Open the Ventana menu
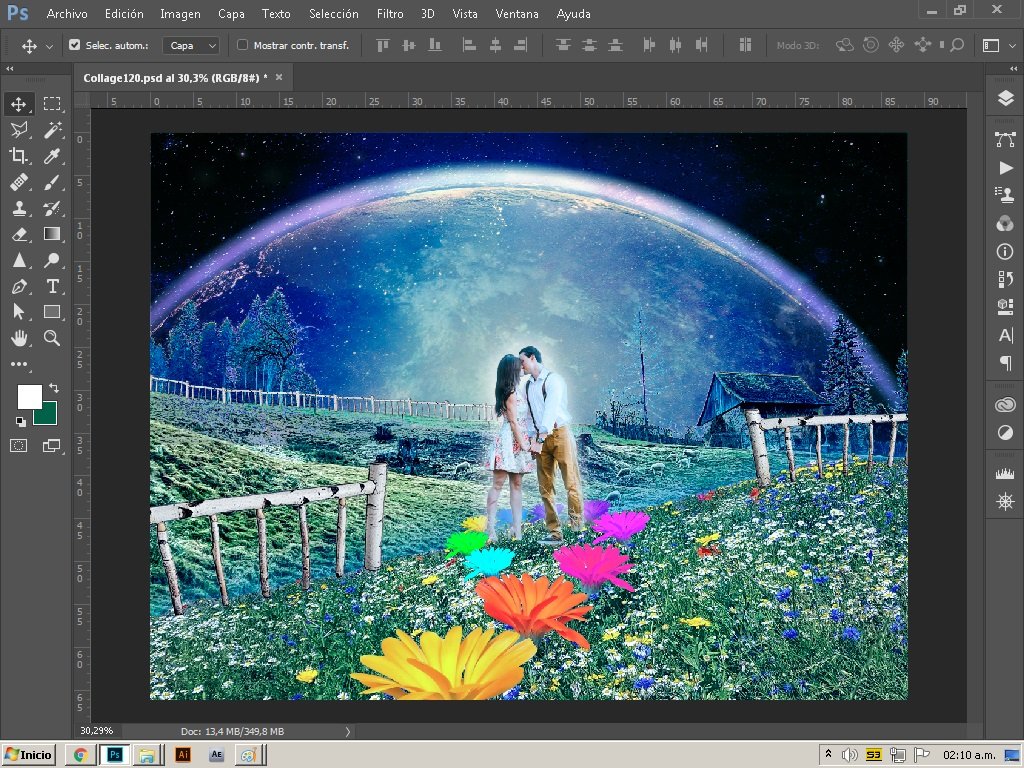1024x768 pixels. coord(517,14)
